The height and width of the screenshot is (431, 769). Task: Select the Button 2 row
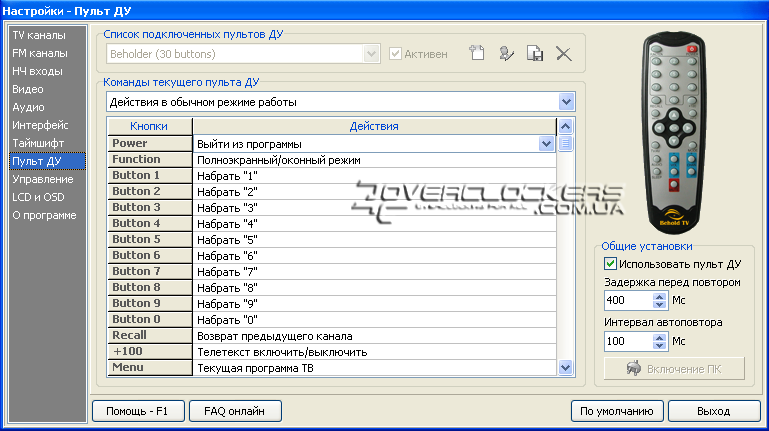150,191
